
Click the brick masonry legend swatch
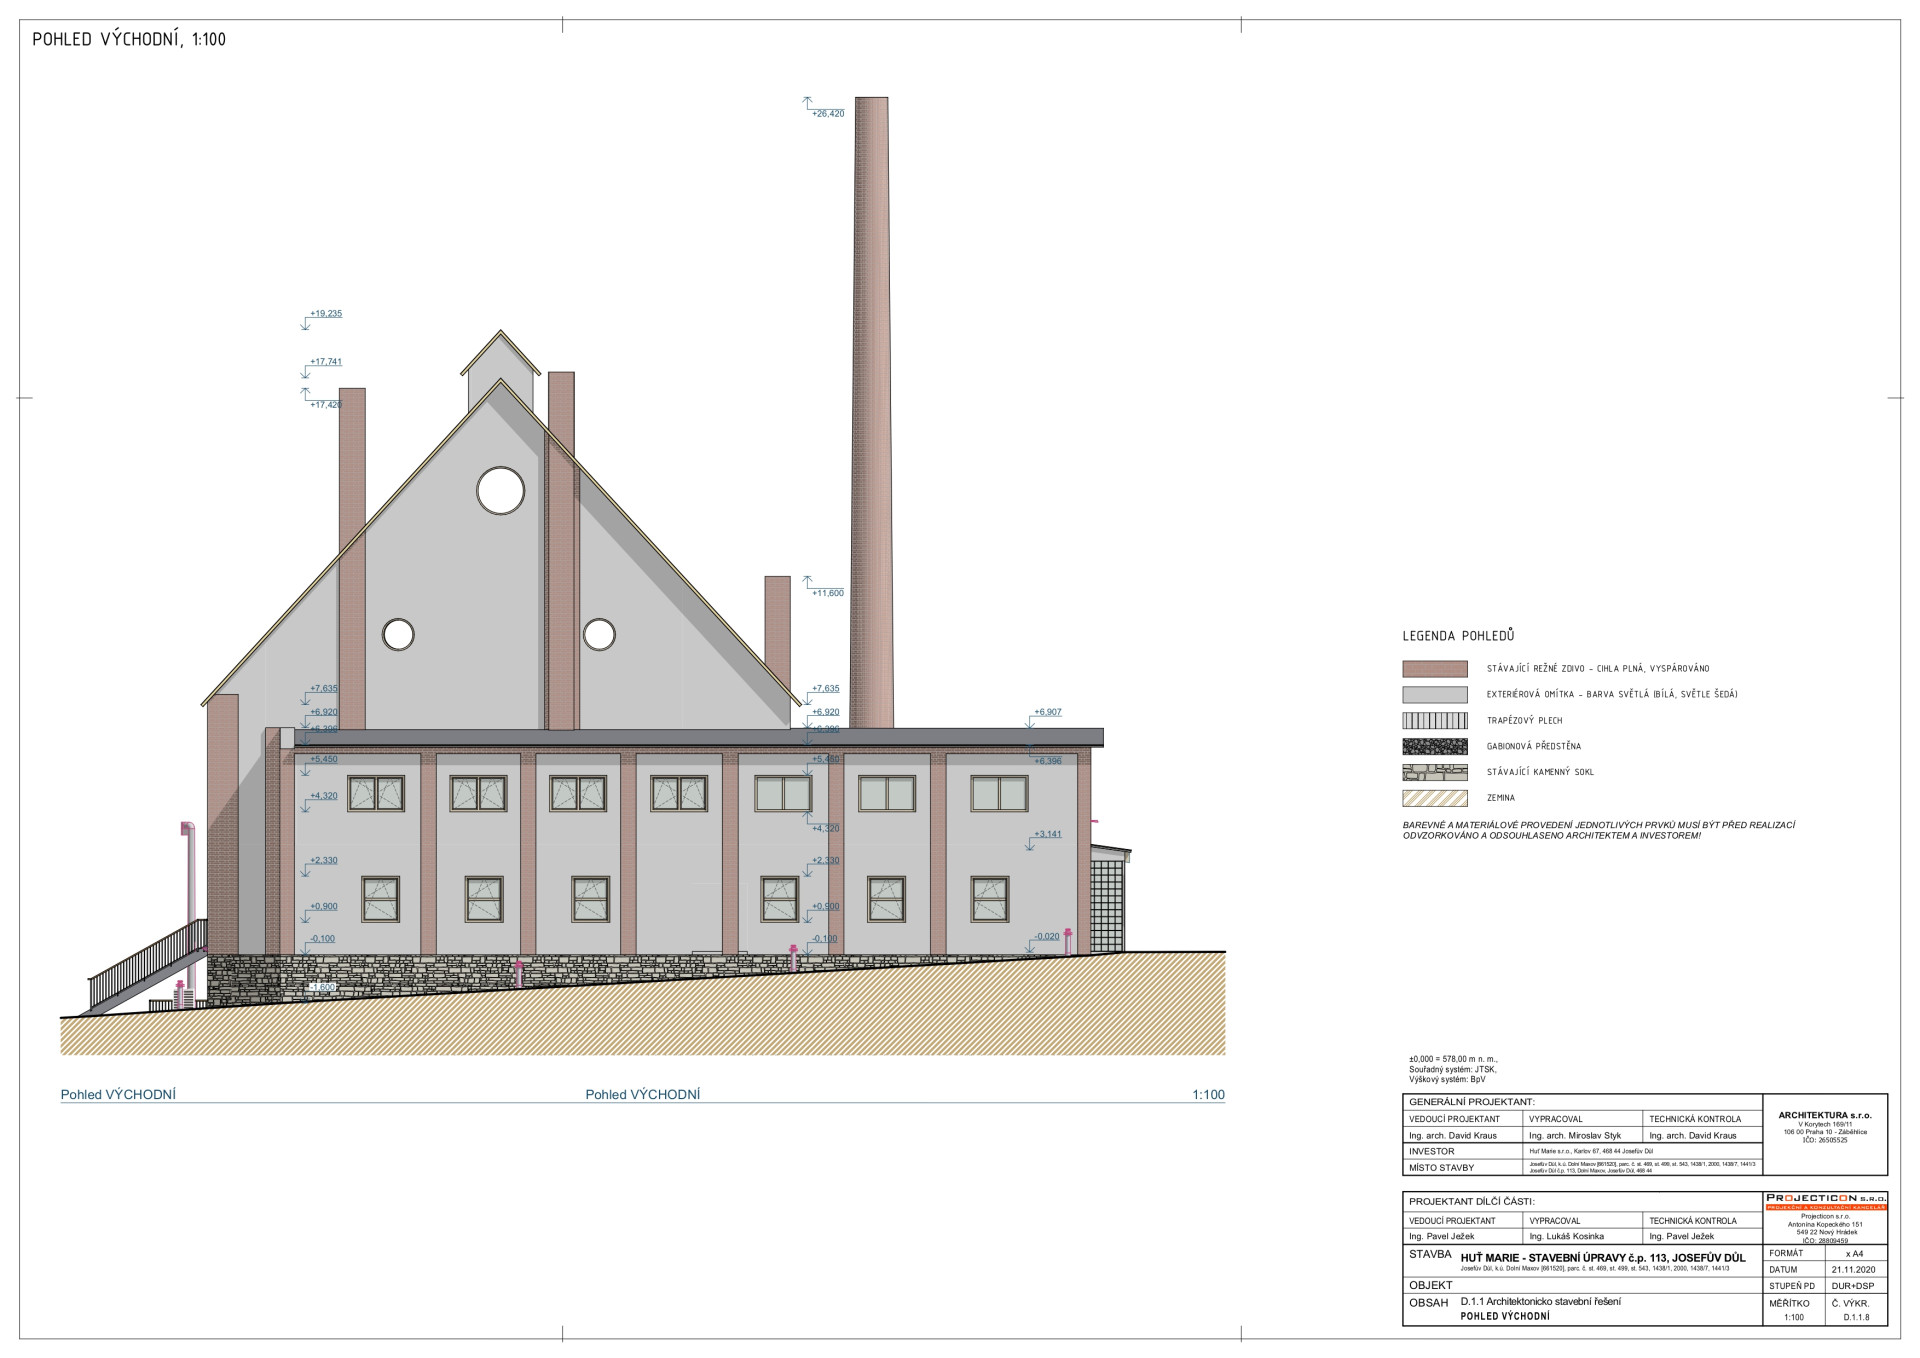pos(1434,669)
